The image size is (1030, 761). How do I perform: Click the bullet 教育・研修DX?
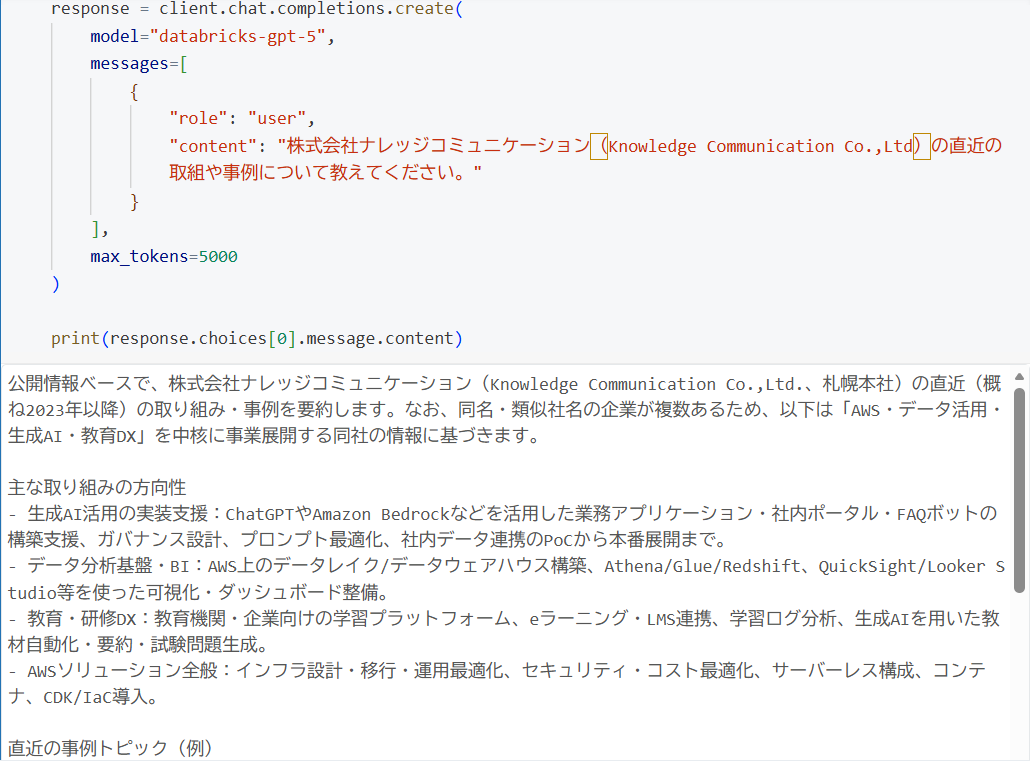pyautogui.click(x=504, y=631)
